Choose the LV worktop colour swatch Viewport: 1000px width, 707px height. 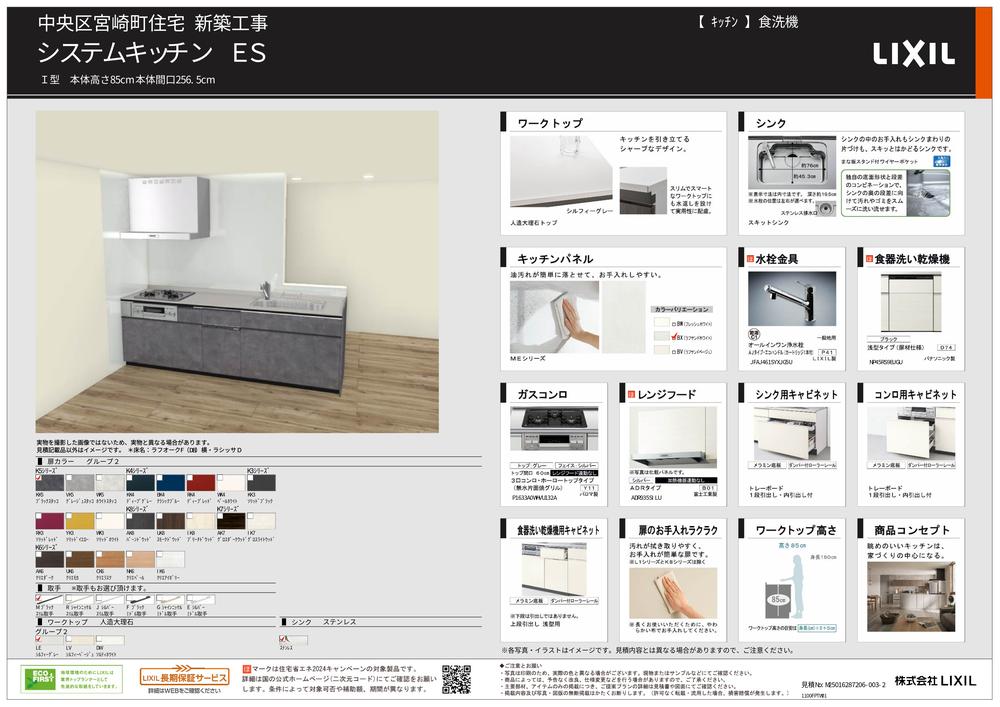pos(80,639)
